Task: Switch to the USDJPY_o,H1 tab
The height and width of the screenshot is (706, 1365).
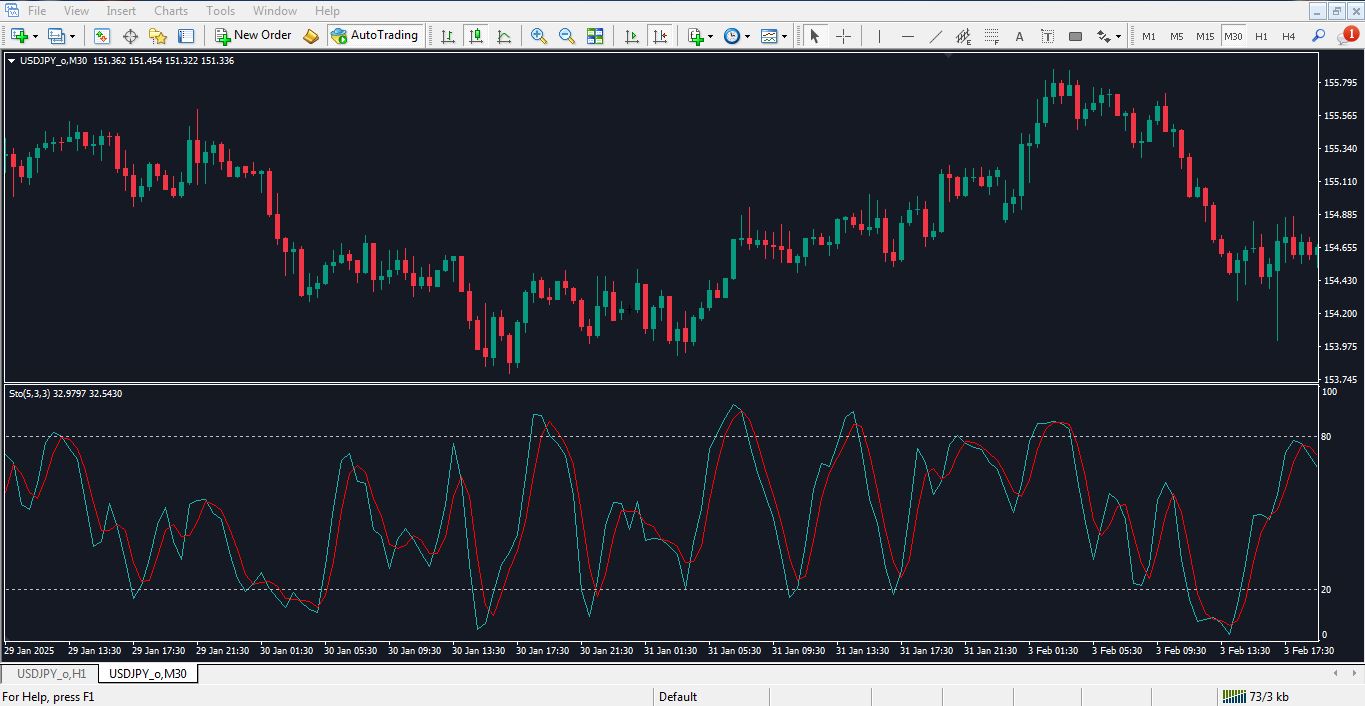Action: pos(51,674)
